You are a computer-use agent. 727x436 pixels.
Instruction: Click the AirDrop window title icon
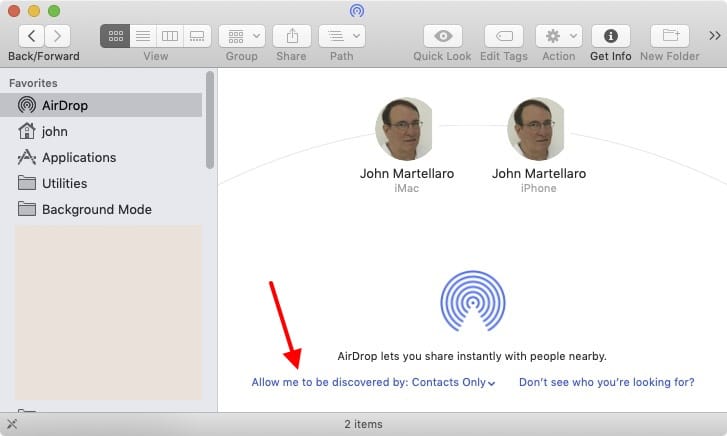[357, 10]
